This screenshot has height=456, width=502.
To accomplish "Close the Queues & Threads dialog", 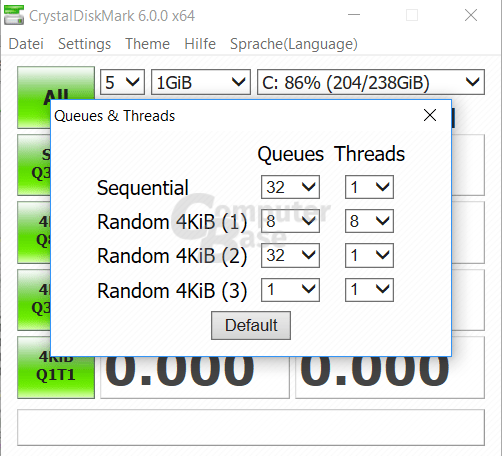I will point(430,115).
